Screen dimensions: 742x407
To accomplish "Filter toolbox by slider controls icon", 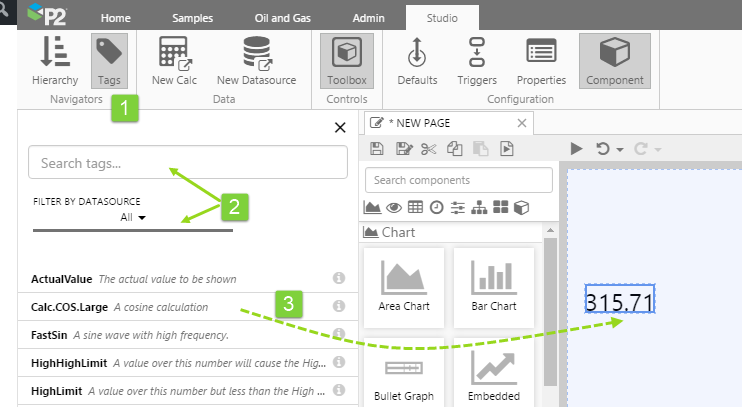I will point(458,207).
